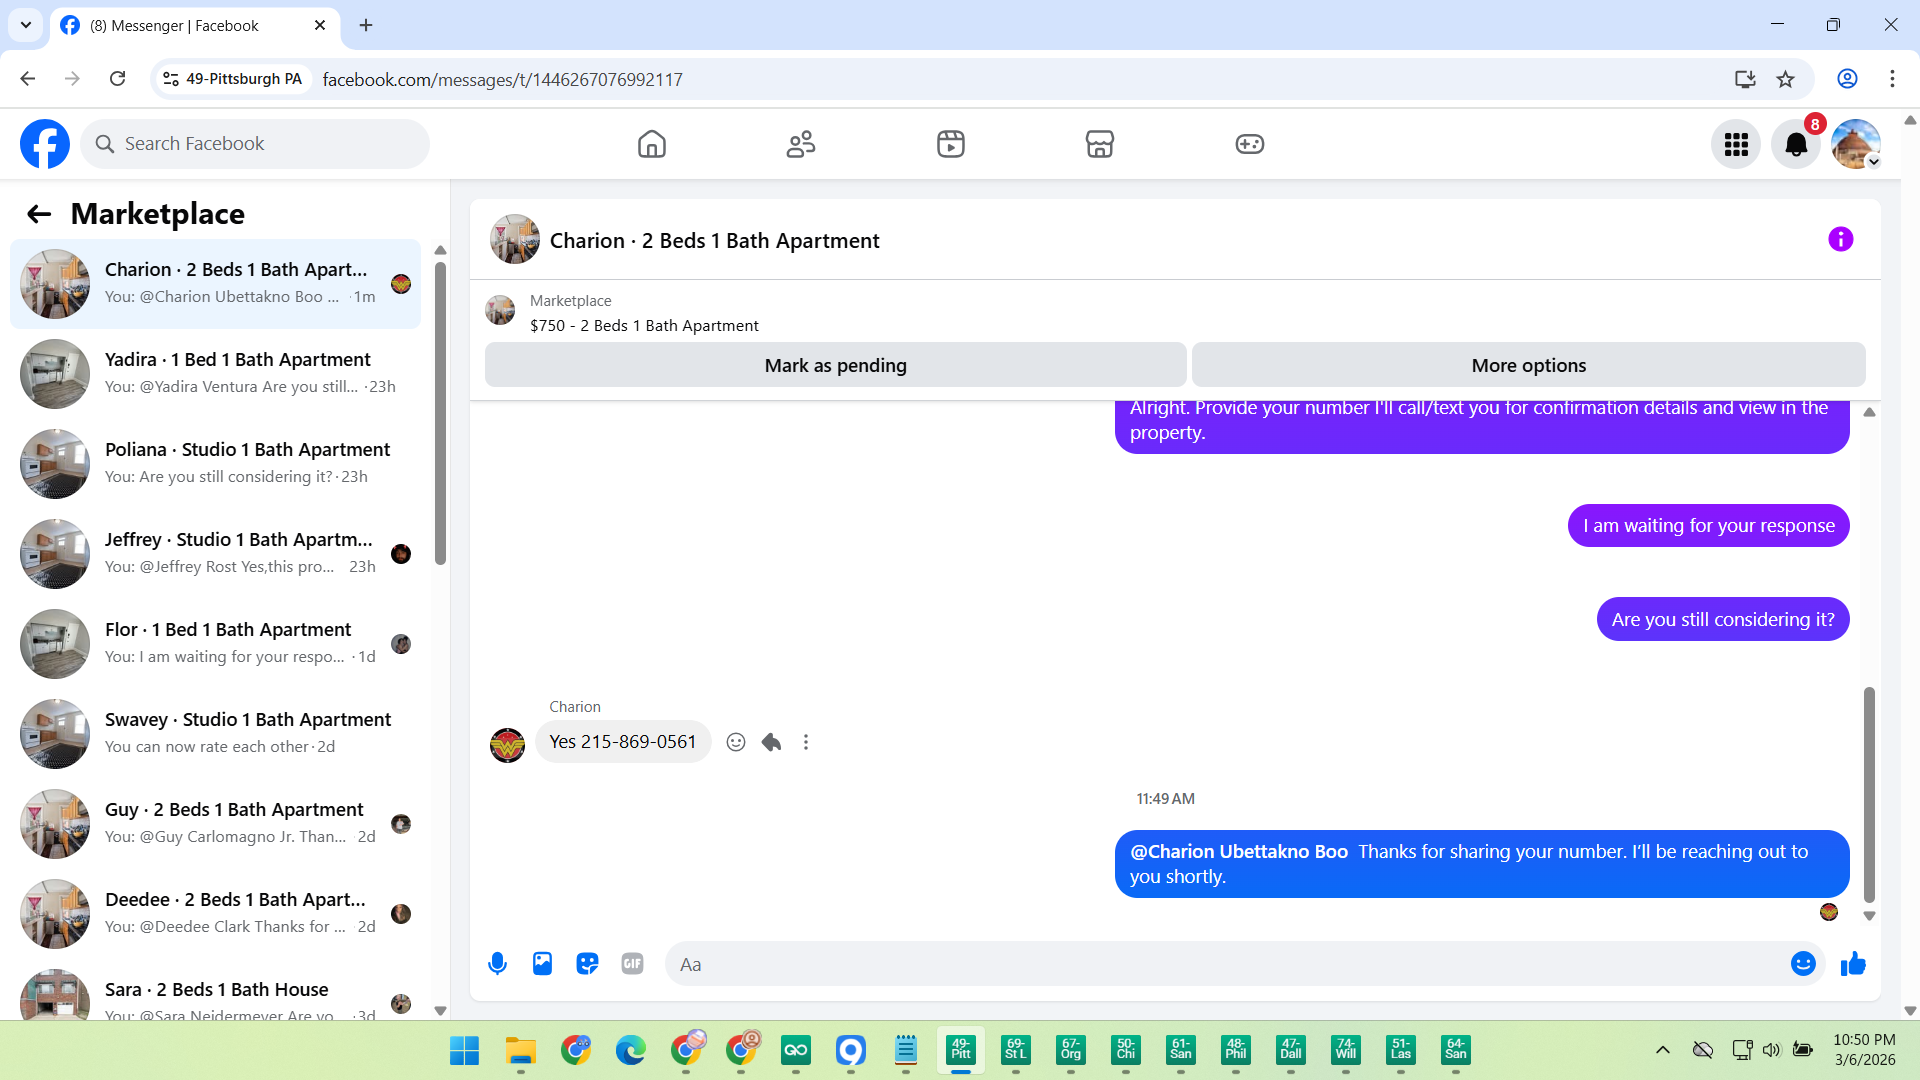
Task: Open the GIF picker
Action: click(632, 964)
